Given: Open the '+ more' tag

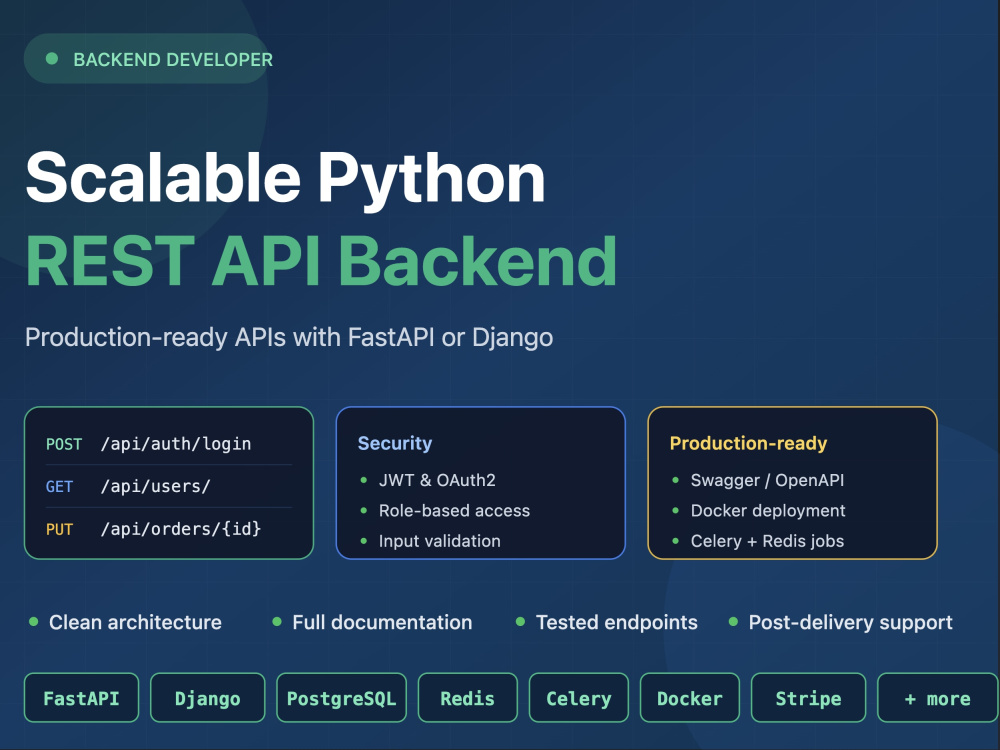Looking at the screenshot, I should [x=938, y=698].
